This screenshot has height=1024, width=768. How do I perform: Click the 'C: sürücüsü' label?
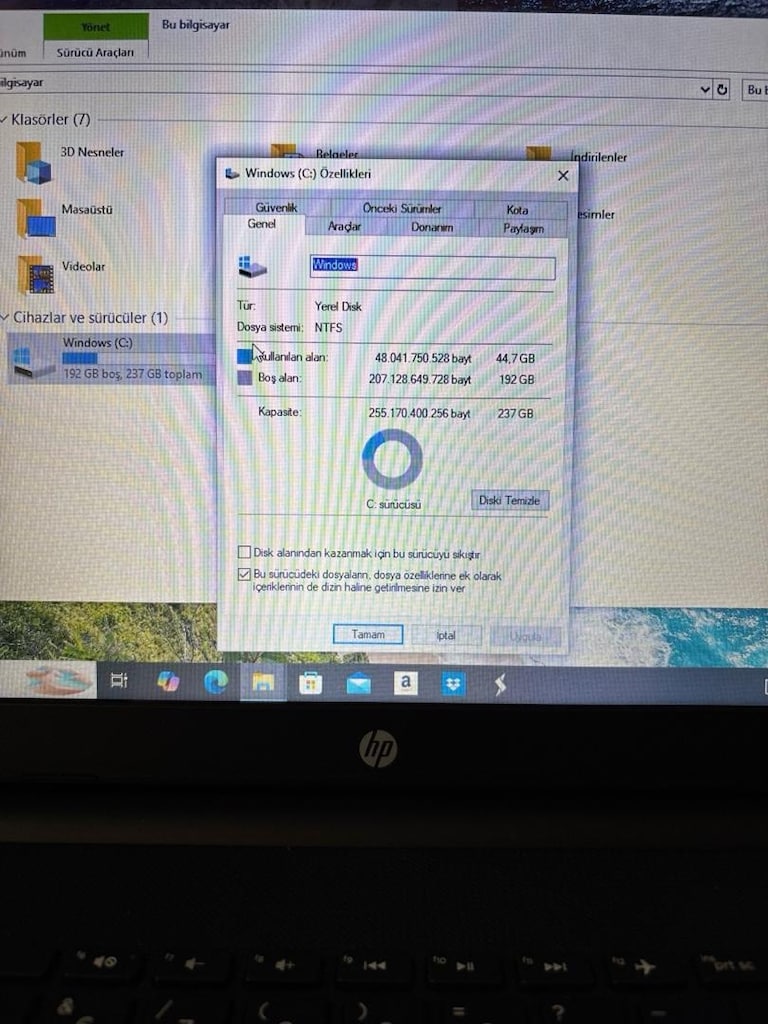pyautogui.click(x=394, y=504)
